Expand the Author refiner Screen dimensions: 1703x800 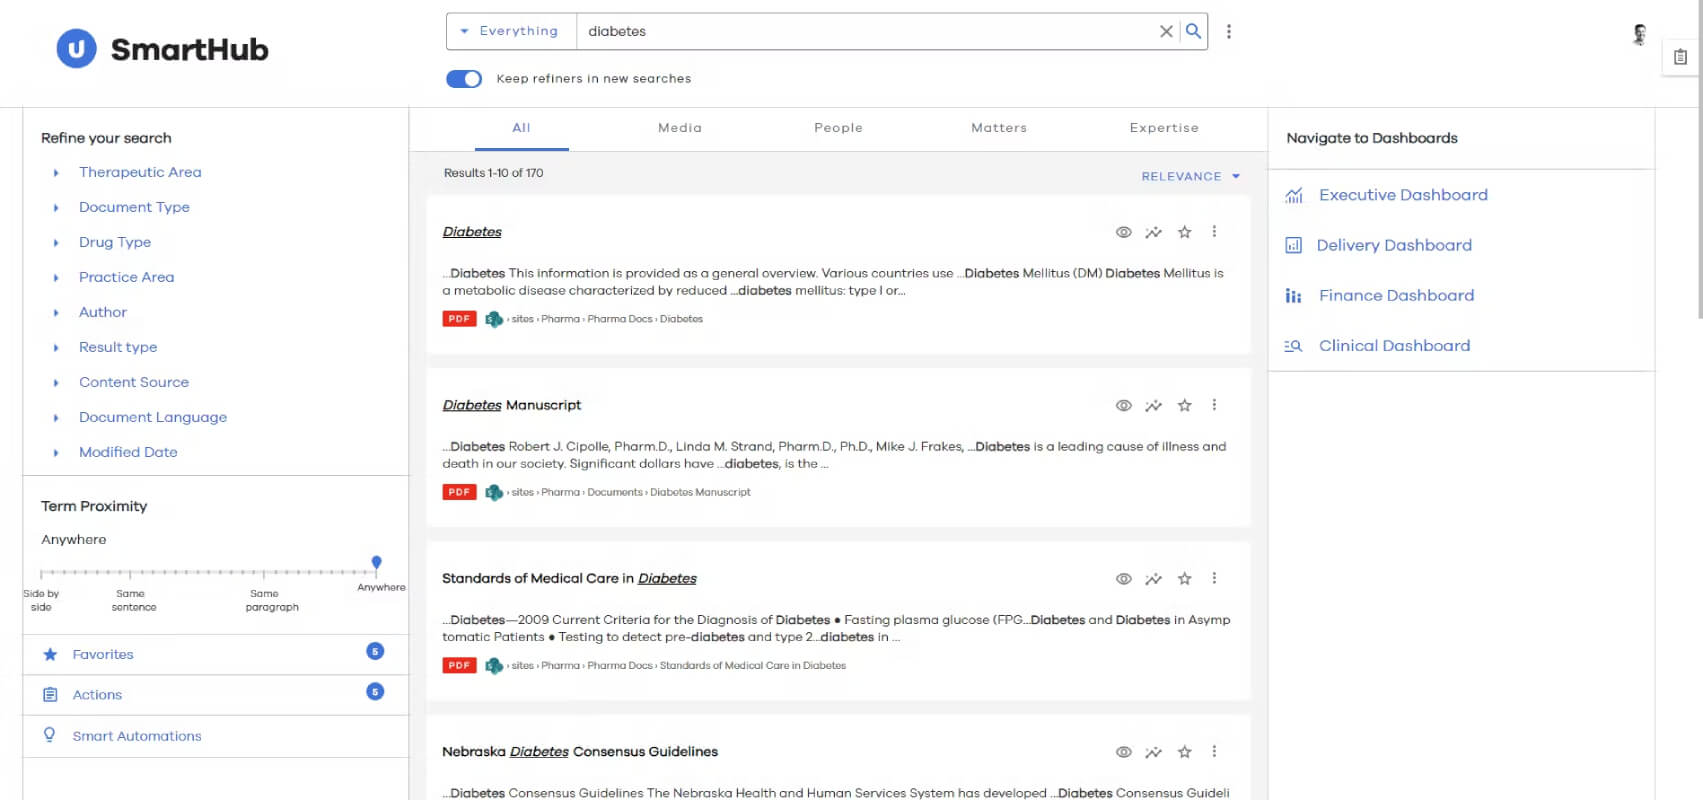tap(56, 313)
